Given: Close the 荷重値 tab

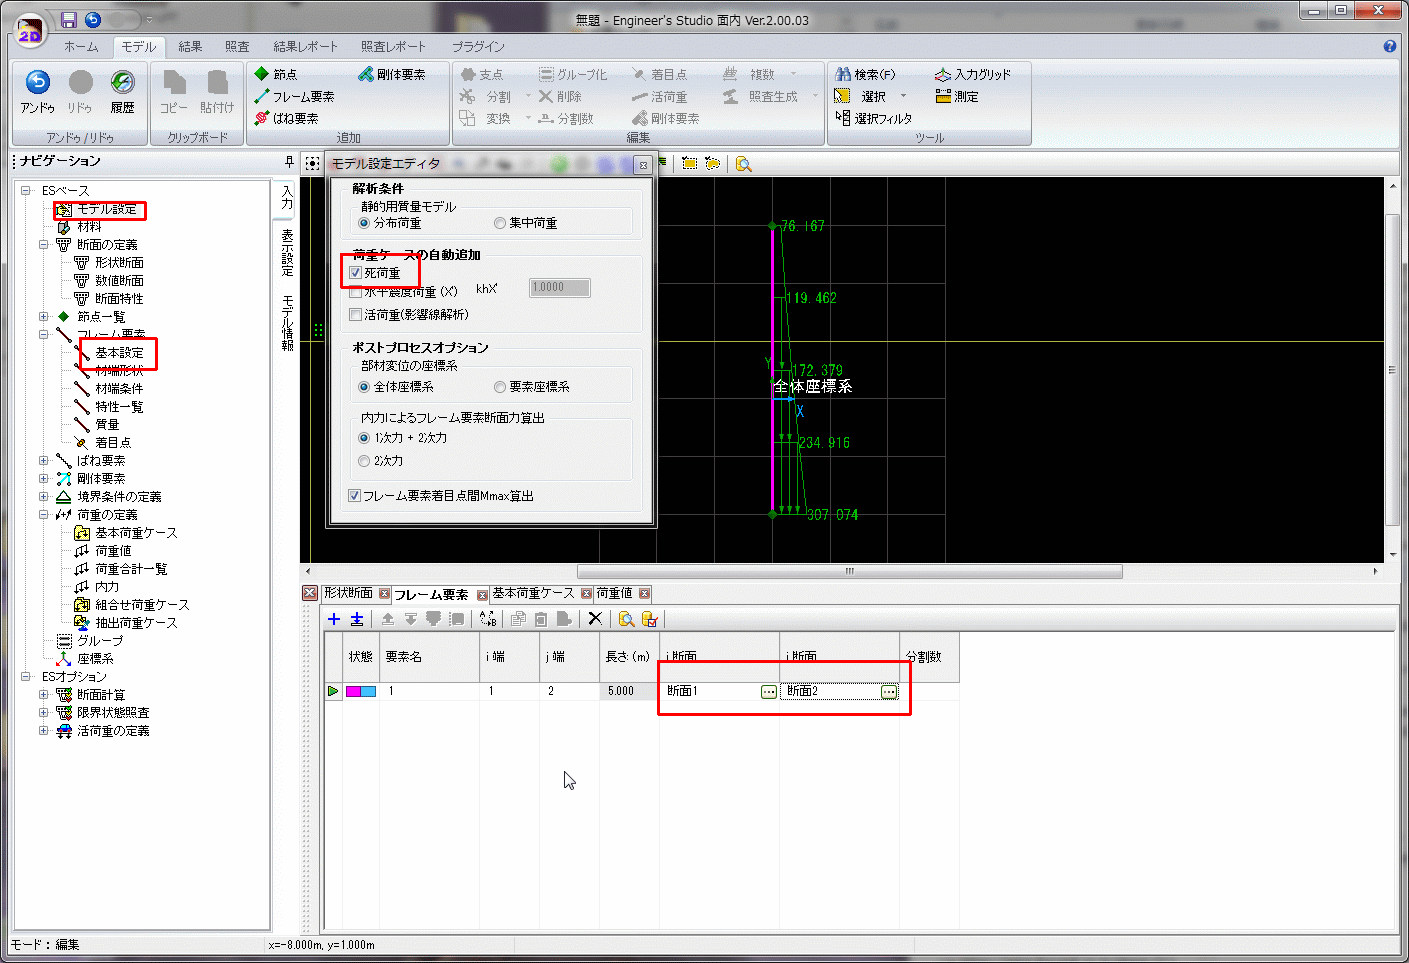Looking at the screenshot, I should point(645,593).
